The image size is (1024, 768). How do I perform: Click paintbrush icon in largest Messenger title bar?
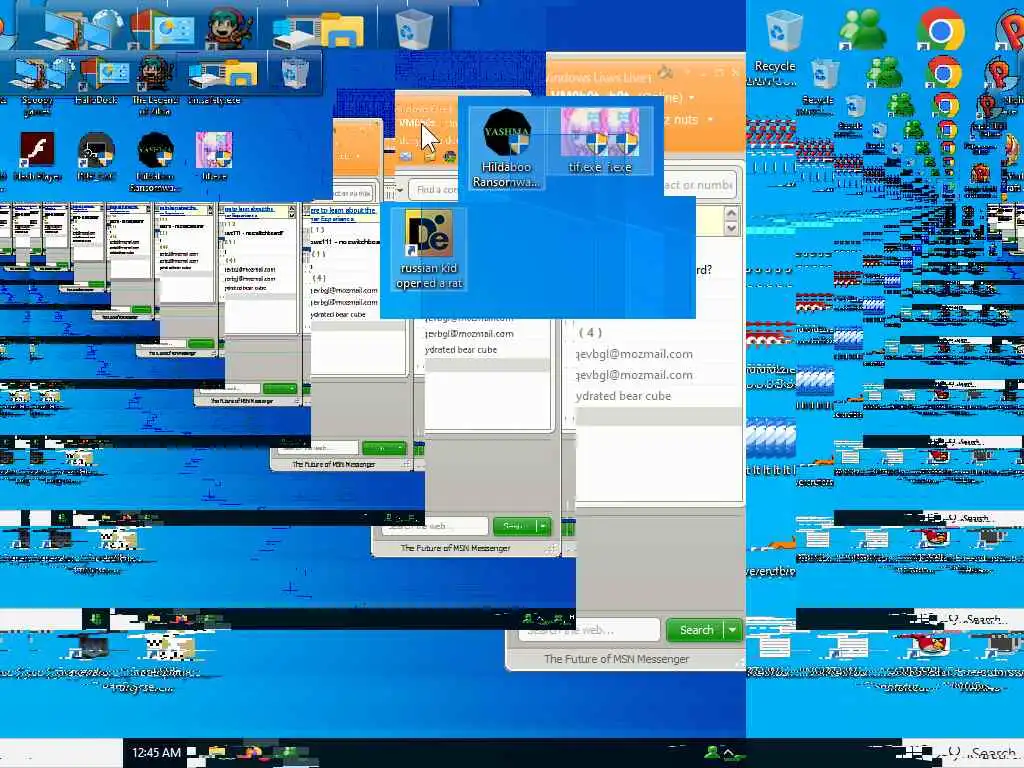pos(665,70)
